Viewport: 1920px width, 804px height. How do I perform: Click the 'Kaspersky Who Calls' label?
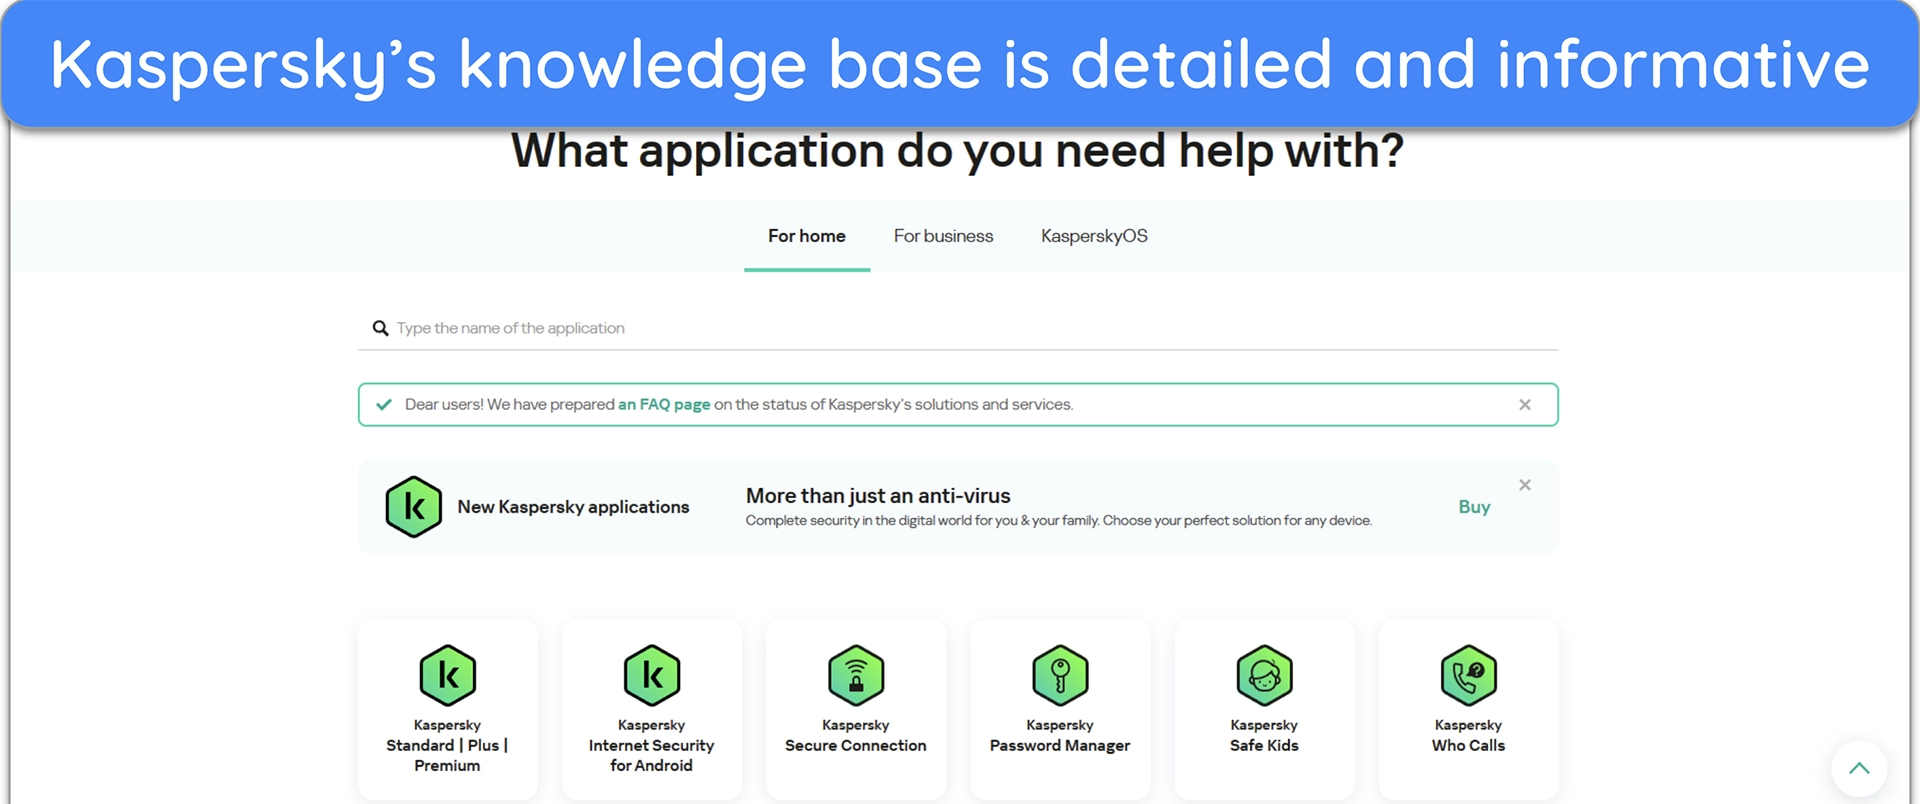pyautogui.click(x=1468, y=735)
